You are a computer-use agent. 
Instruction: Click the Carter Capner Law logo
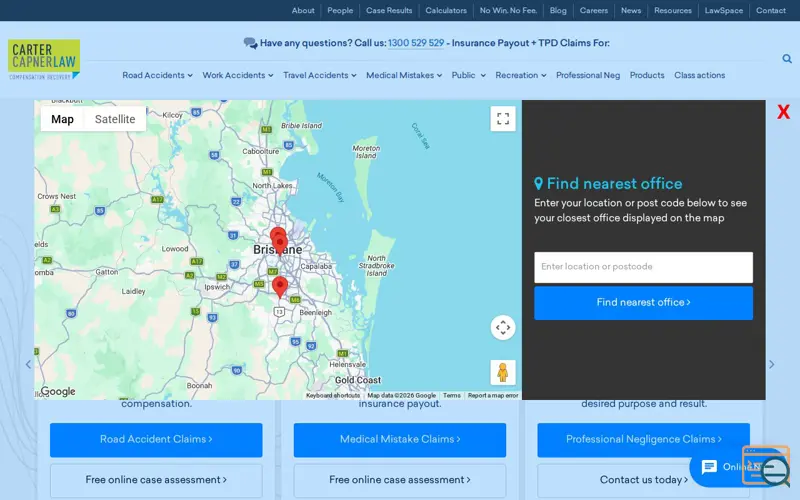pos(44,59)
